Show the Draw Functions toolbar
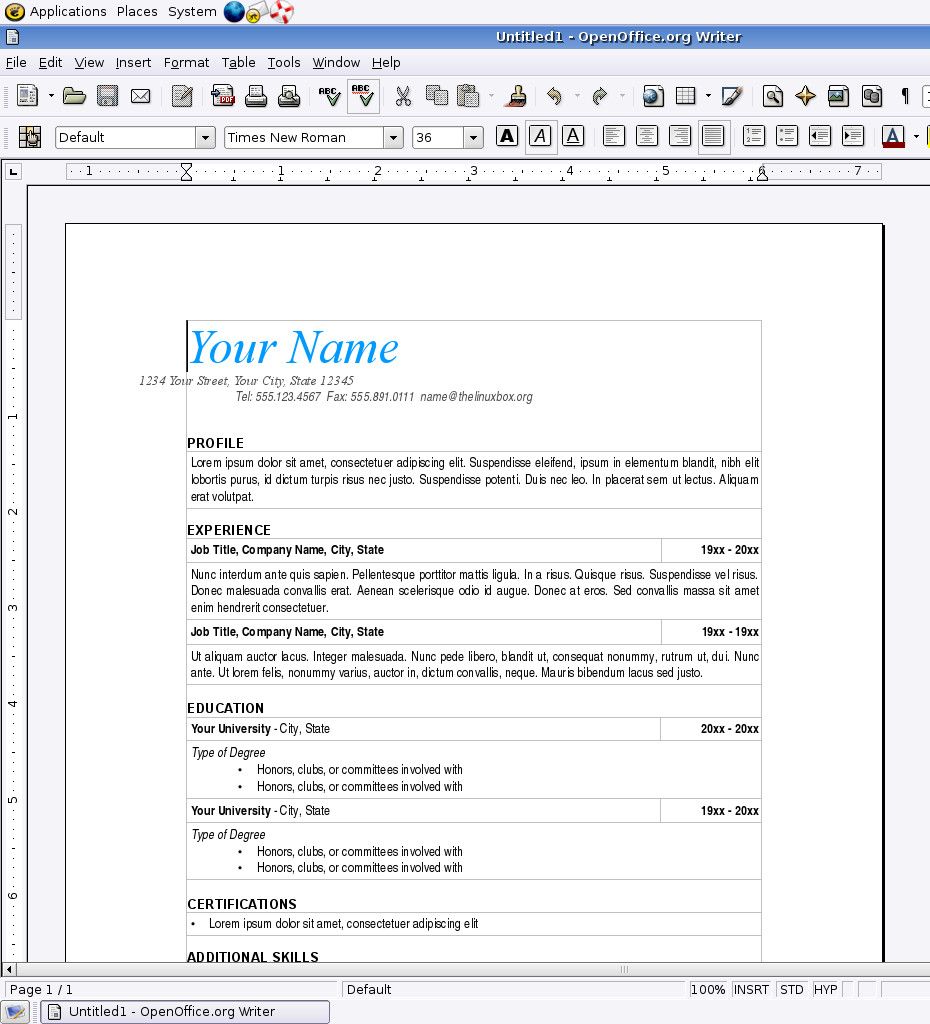The height and width of the screenshot is (1024, 930). point(731,97)
